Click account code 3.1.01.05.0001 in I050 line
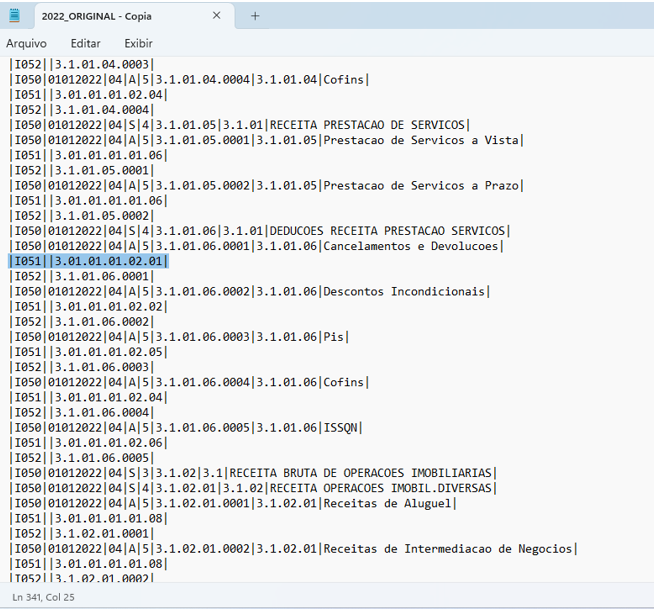This screenshot has height=609, width=654. coord(203,140)
